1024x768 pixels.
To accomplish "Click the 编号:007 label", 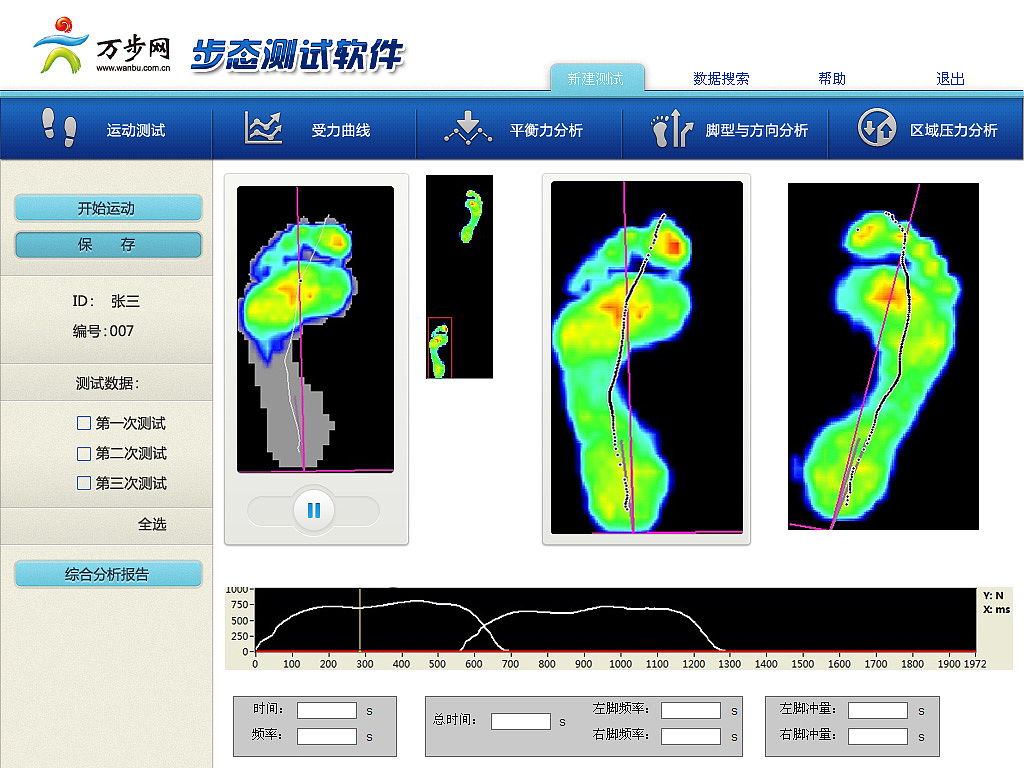I will (x=103, y=331).
